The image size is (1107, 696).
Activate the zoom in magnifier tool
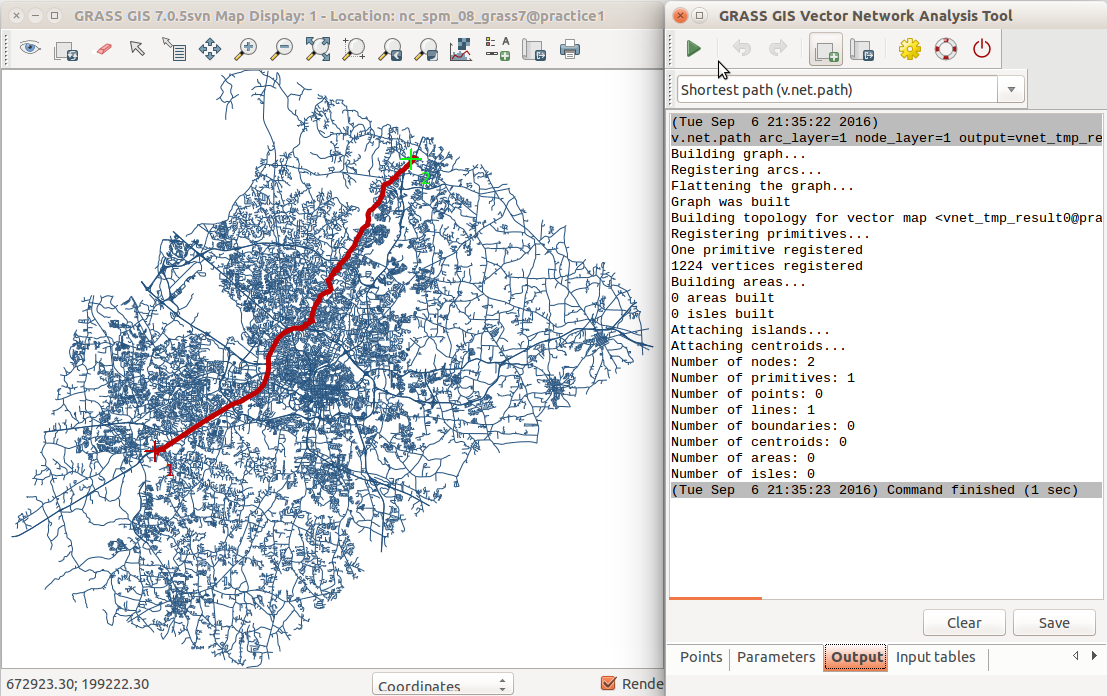tap(246, 48)
